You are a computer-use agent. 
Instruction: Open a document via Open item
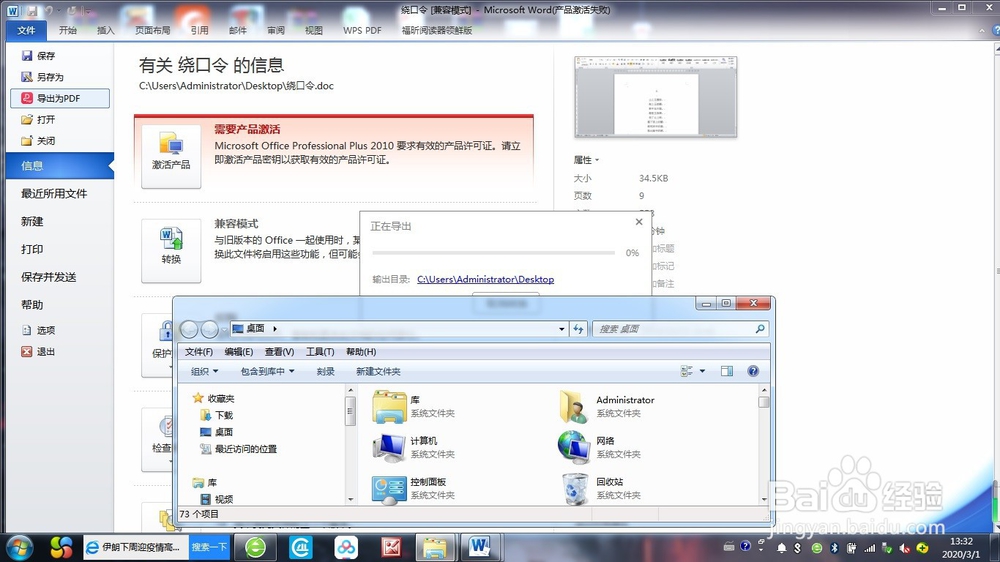[x=38, y=119]
